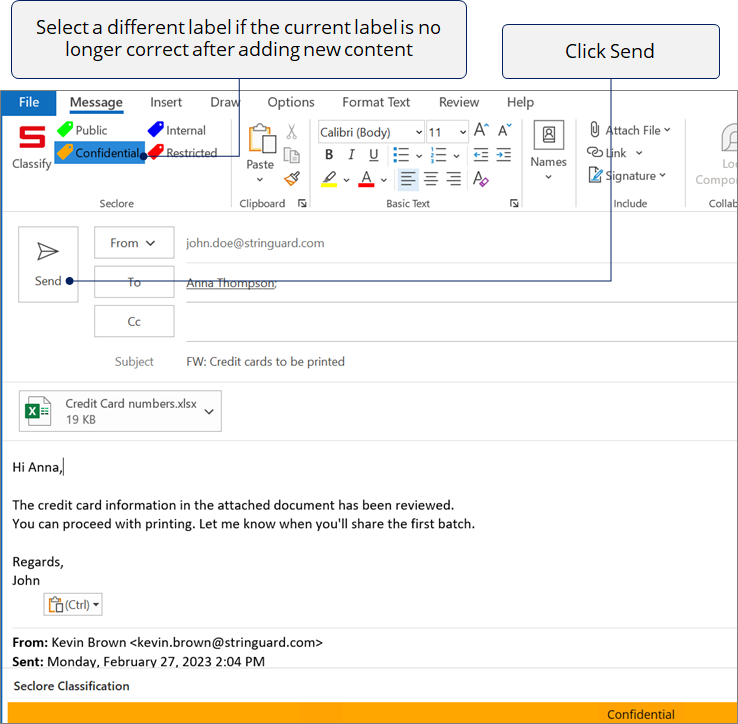This screenshot has height=724, width=738.
Task: Click the Format Painter brush icon
Action: pyautogui.click(x=292, y=179)
